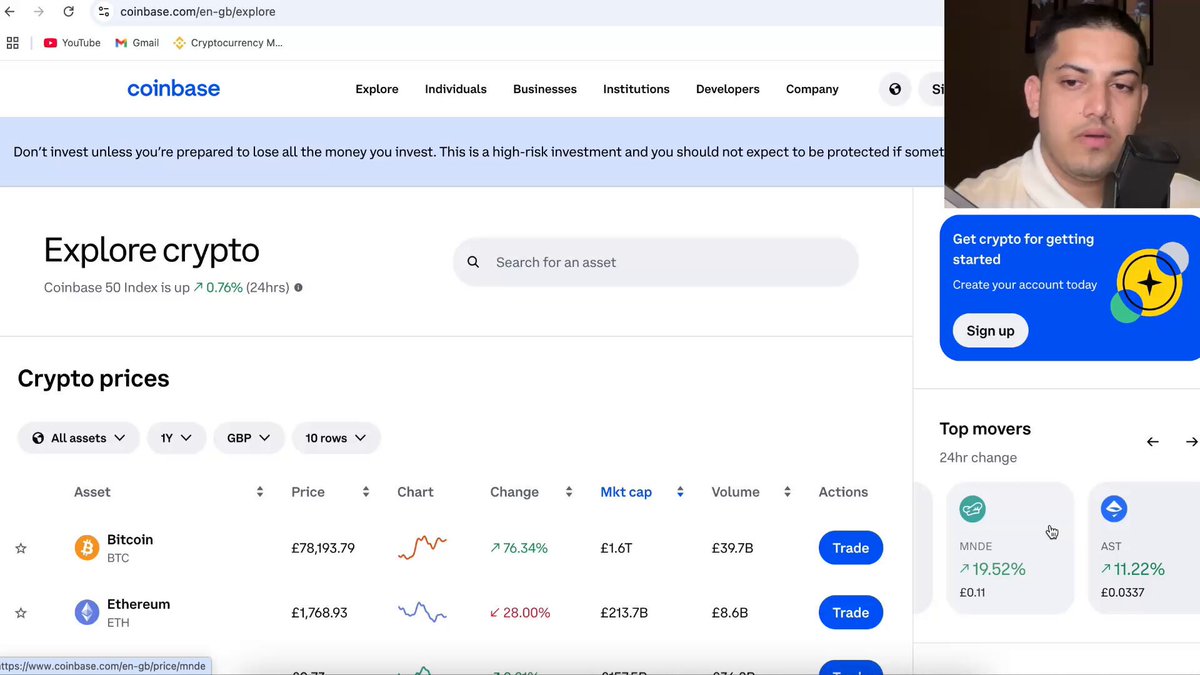Viewport: 1200px width, 675px height.
Task: Click Ethereum market cap £213.7B
Action: point(624,613)
